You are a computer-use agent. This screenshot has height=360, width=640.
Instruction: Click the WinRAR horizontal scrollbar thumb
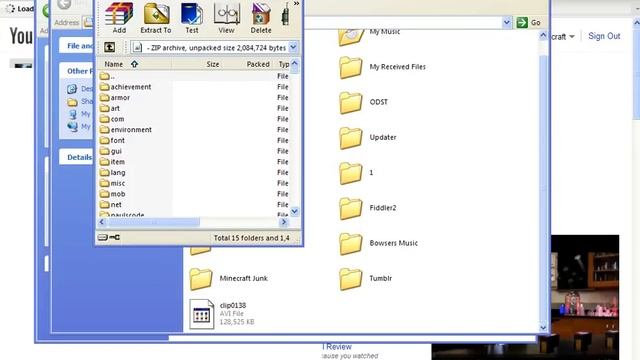click(153, 222)
